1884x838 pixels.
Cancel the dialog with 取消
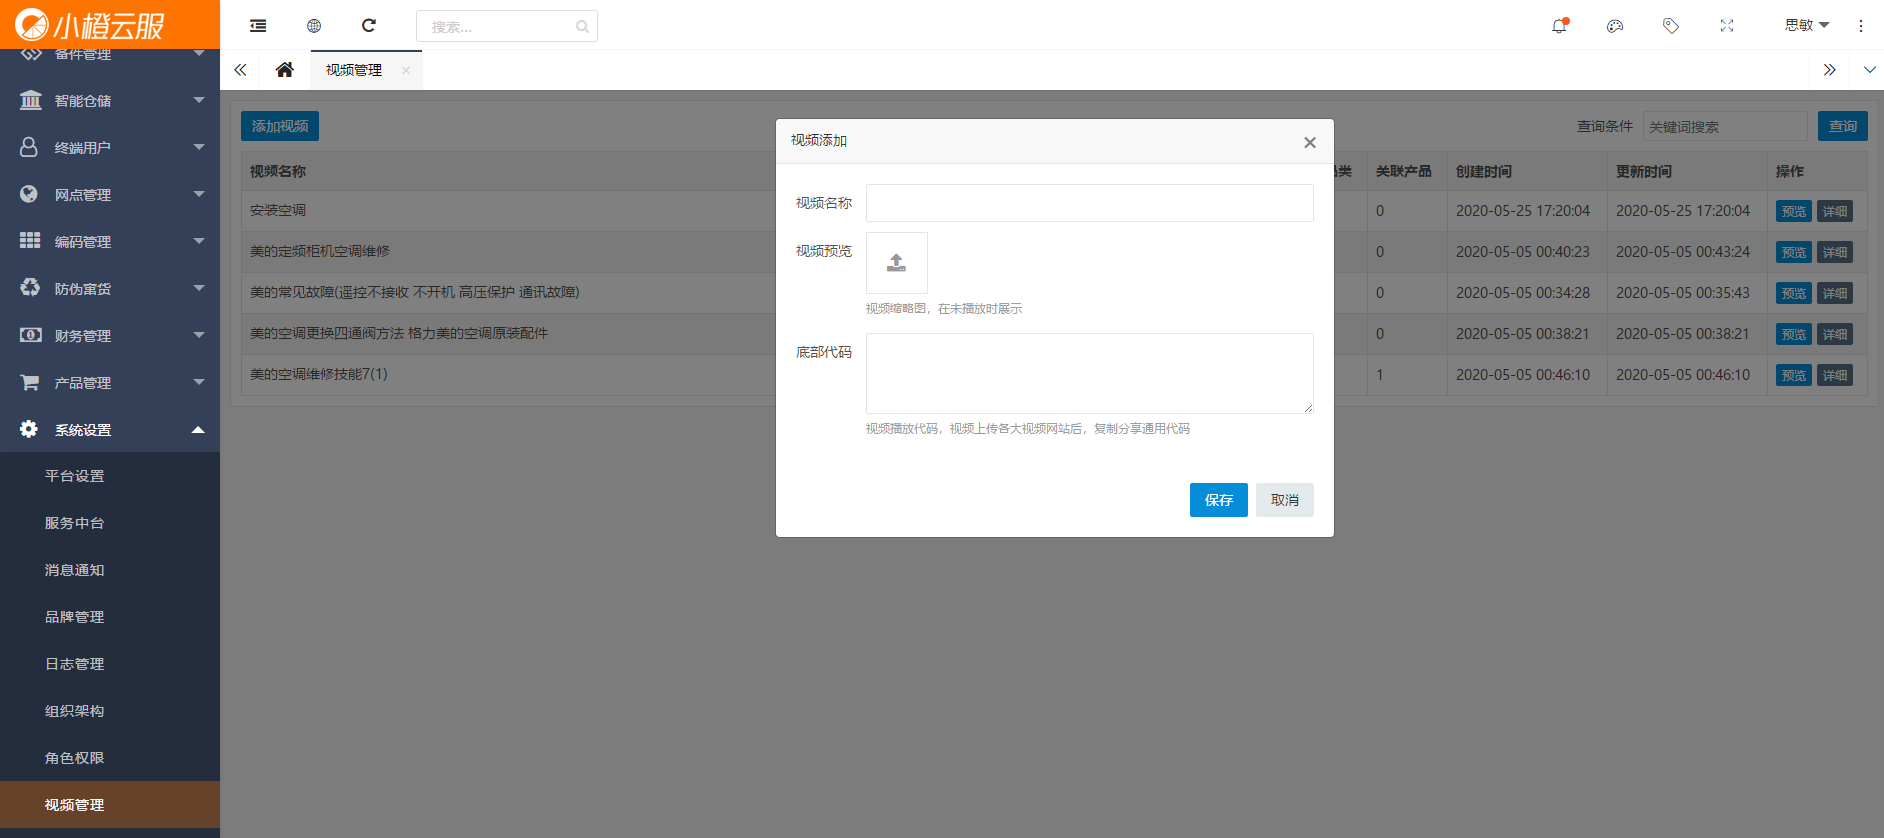tap(1285, 500)
